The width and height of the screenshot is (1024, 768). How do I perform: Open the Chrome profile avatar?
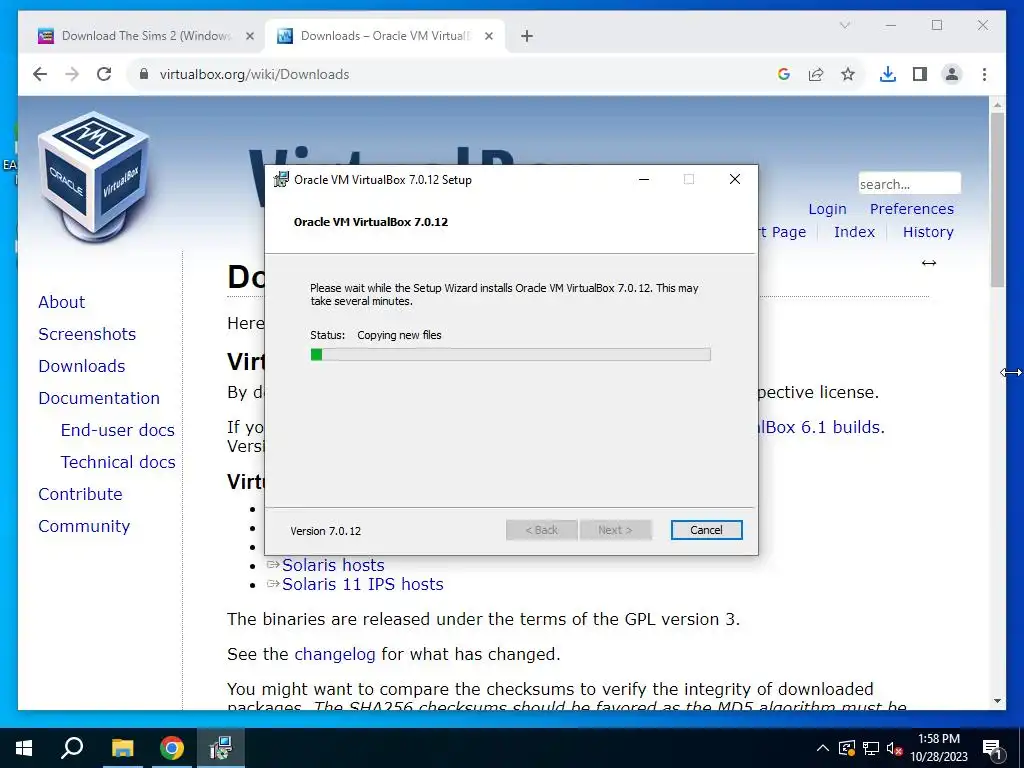(952, 74)
